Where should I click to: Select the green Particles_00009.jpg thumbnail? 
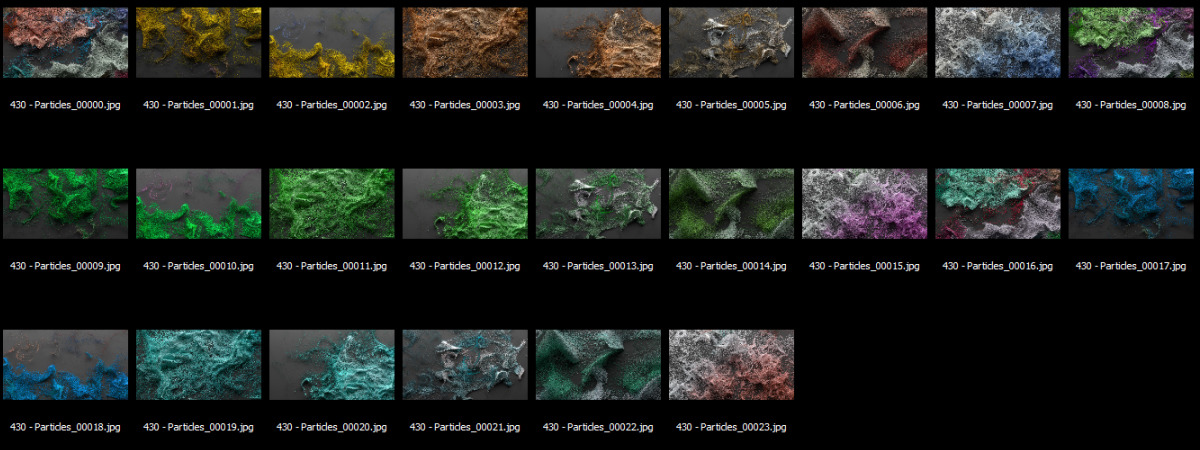click(65, 204)
